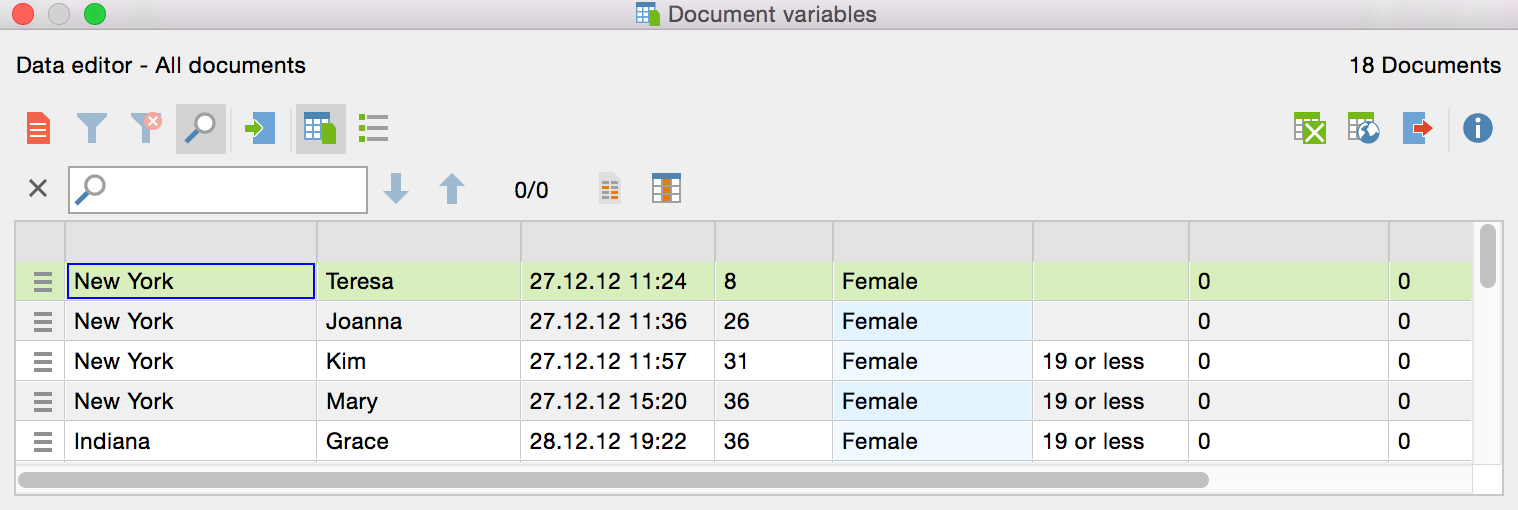1518x510 pixels.
Task: Click the import variables arrow icon
Action: tap(259, 129)
